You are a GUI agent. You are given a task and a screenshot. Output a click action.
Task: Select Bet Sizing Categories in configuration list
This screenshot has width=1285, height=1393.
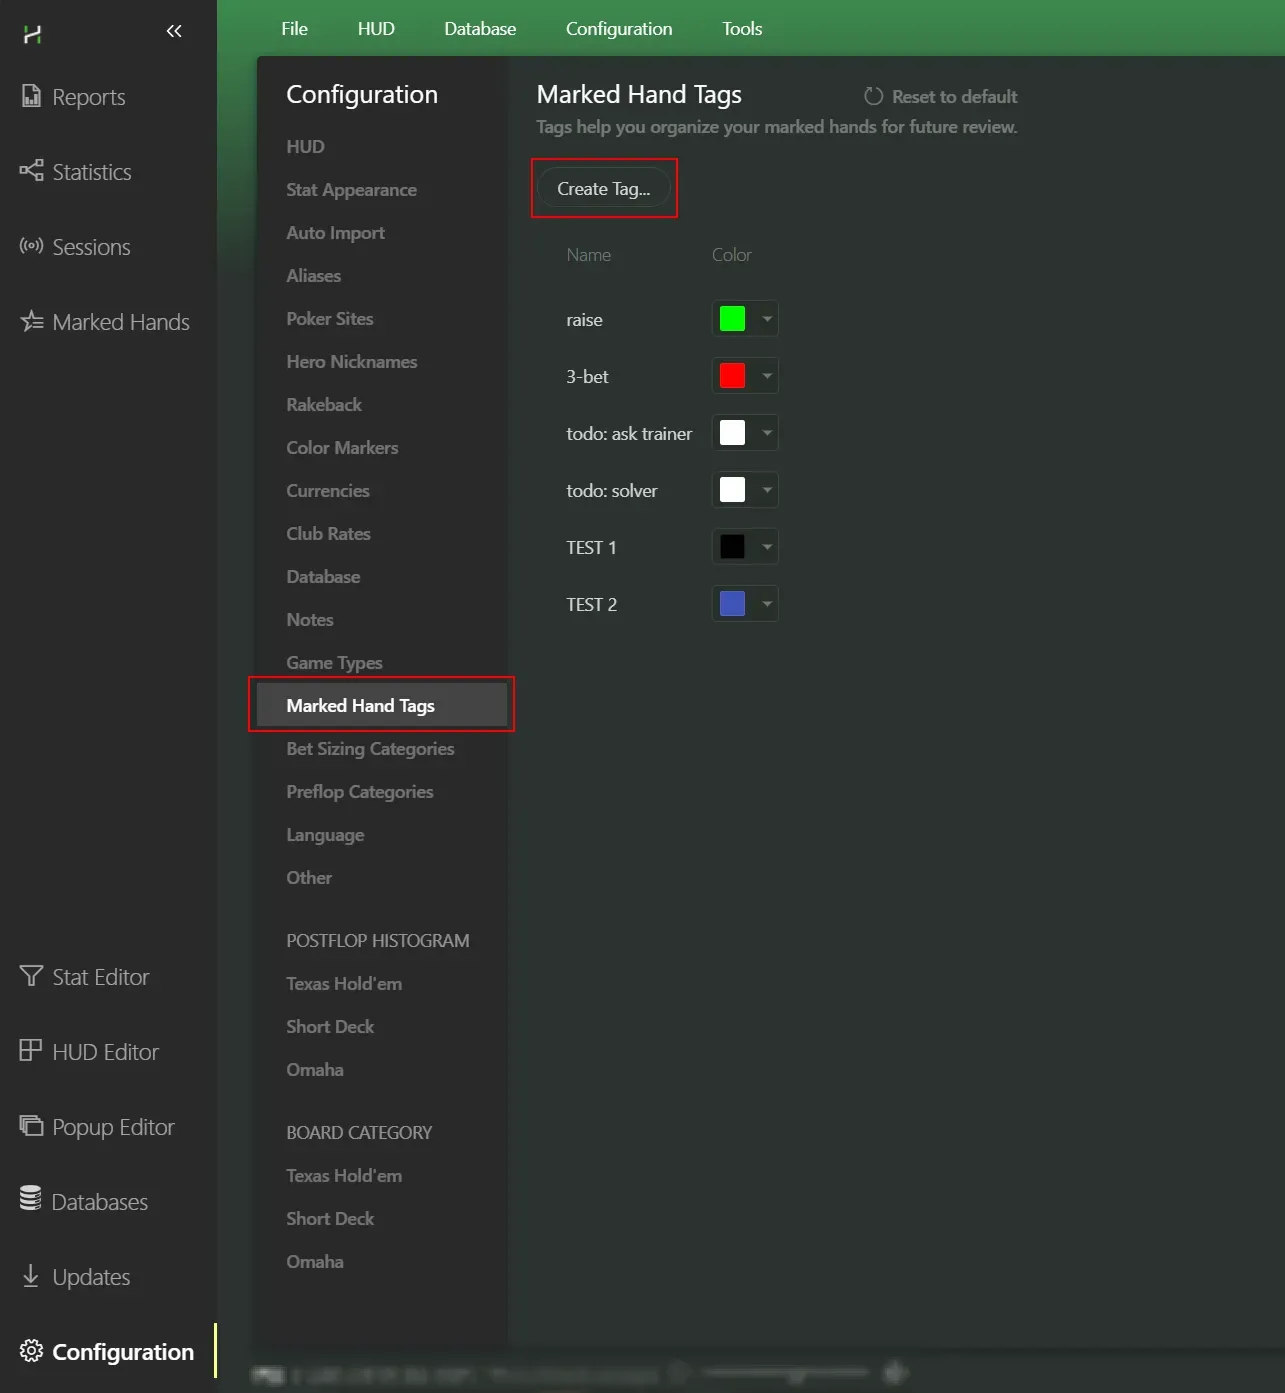(x=370, y=749)
